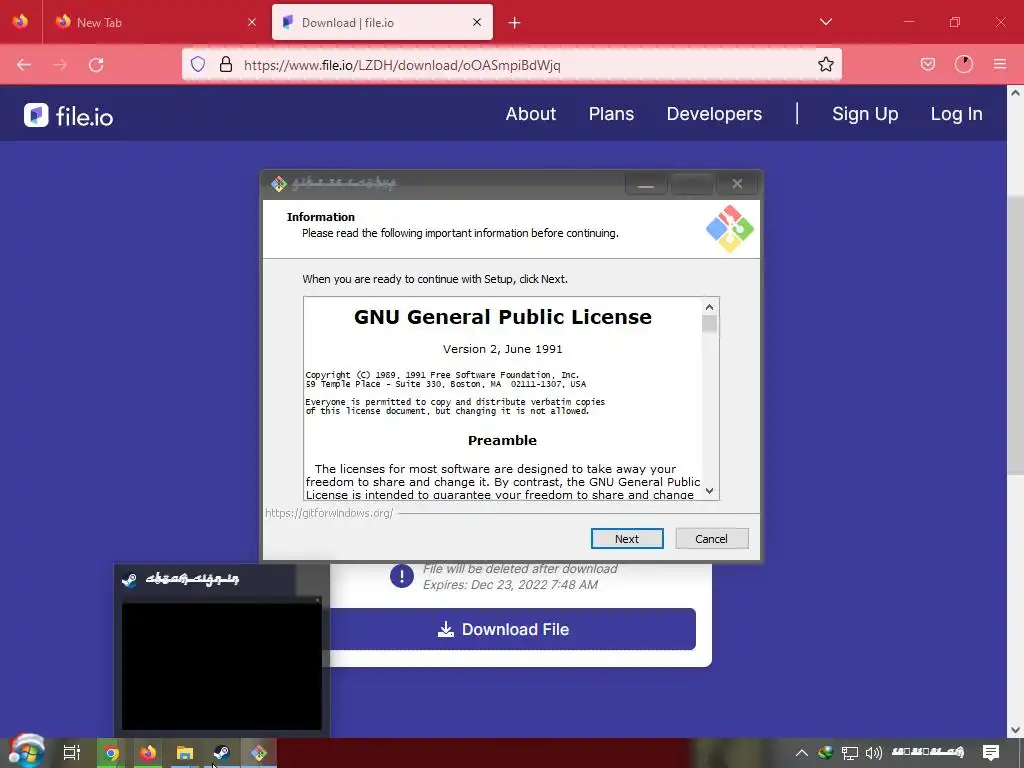Minimize the Git setup dialog
The height and width of the screenshot is (768, 1024).
click(646, 184)
